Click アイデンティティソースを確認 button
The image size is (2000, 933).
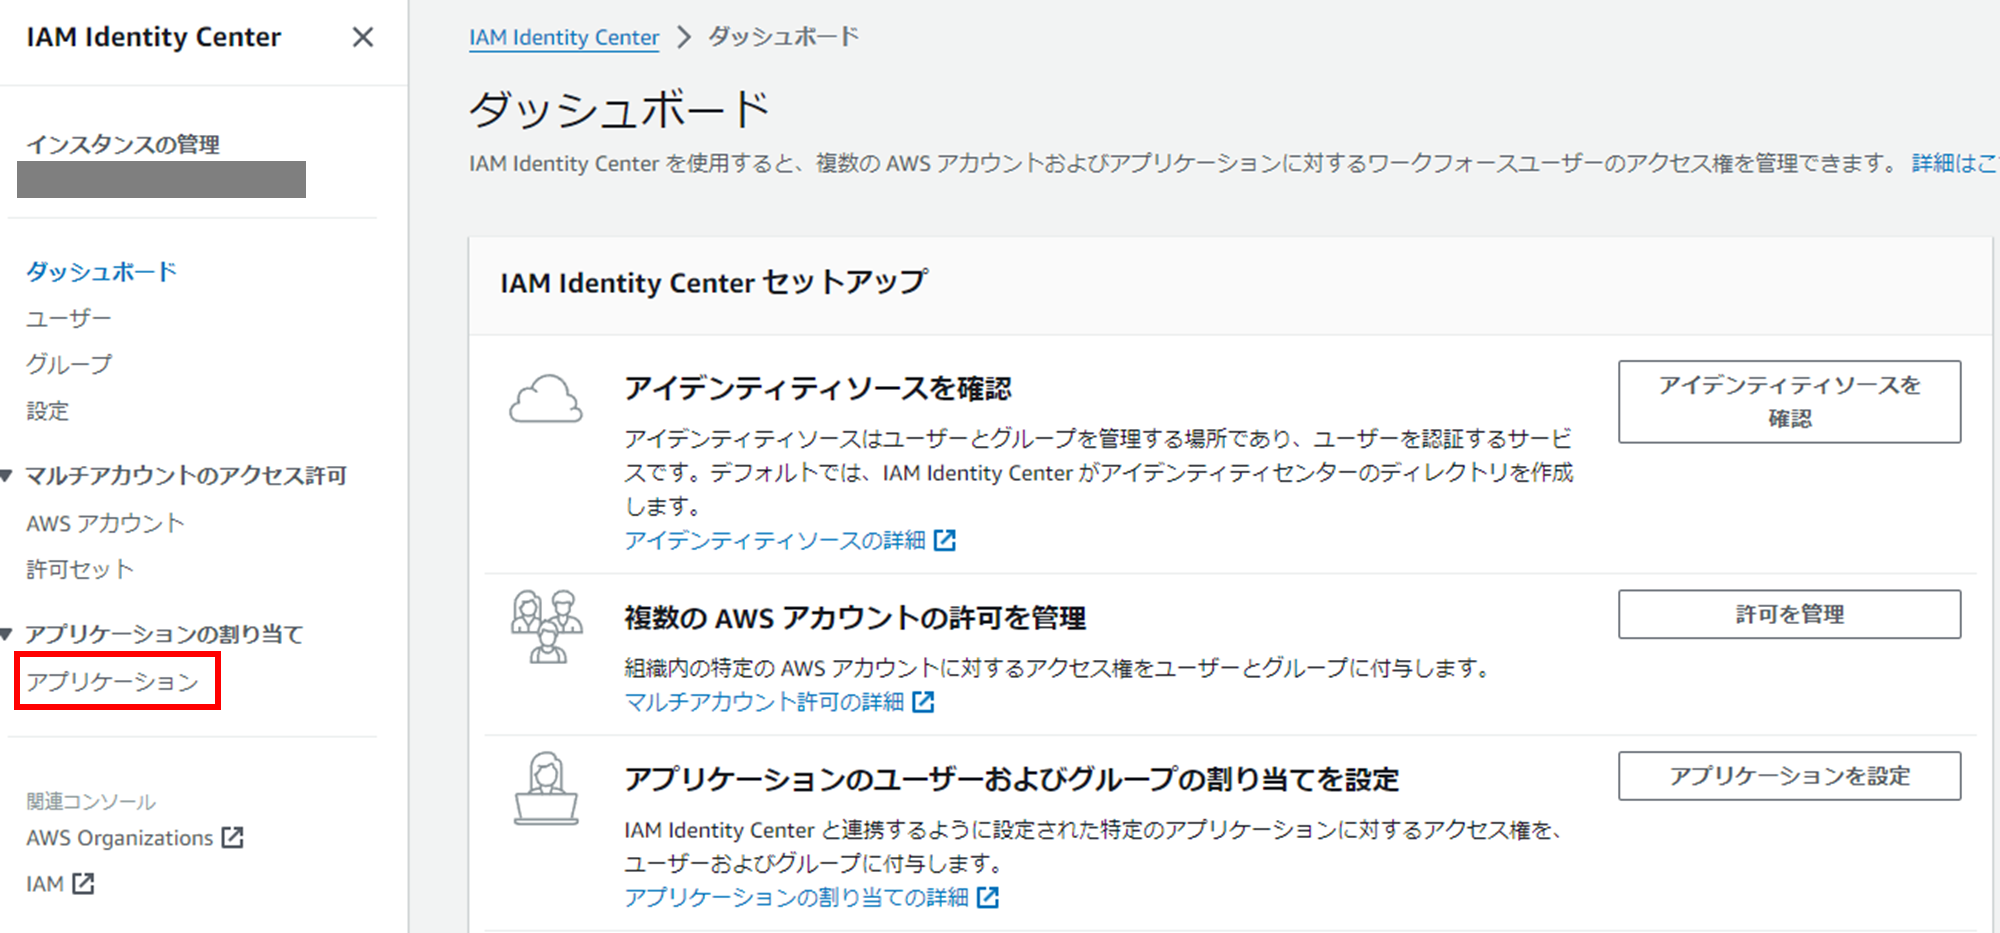tap(1789, 401)
